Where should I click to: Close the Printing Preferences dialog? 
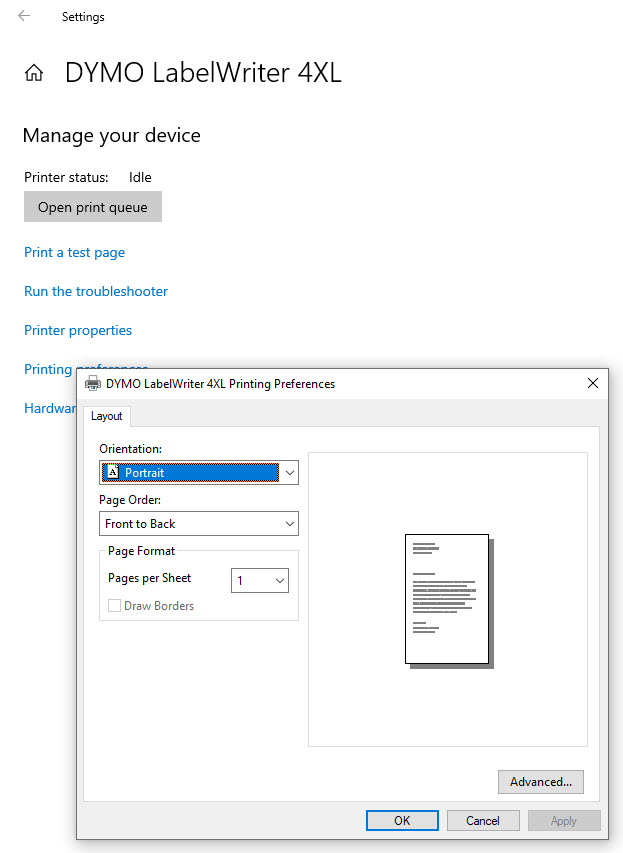point(593,383)
